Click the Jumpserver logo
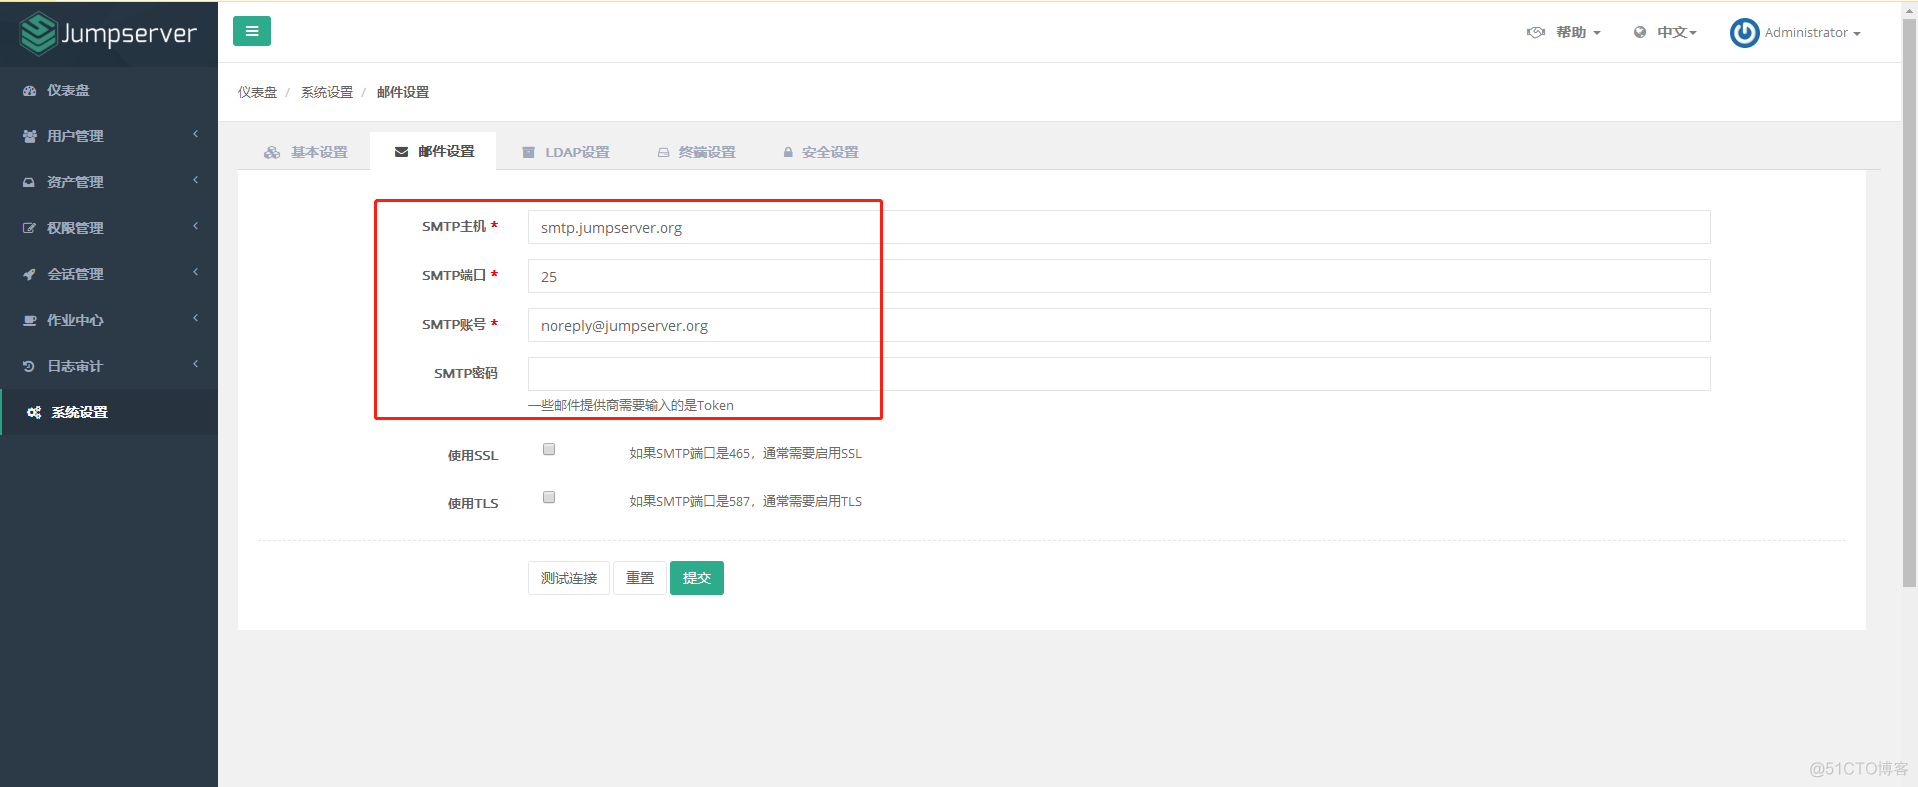This screenshot has height=787, width=1918. point(108,33)
